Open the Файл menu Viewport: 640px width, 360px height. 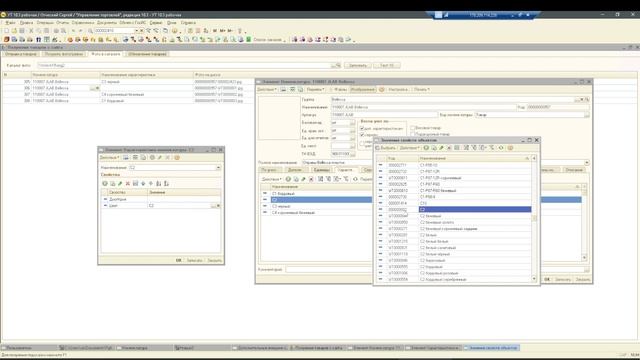tap(11, 23)
